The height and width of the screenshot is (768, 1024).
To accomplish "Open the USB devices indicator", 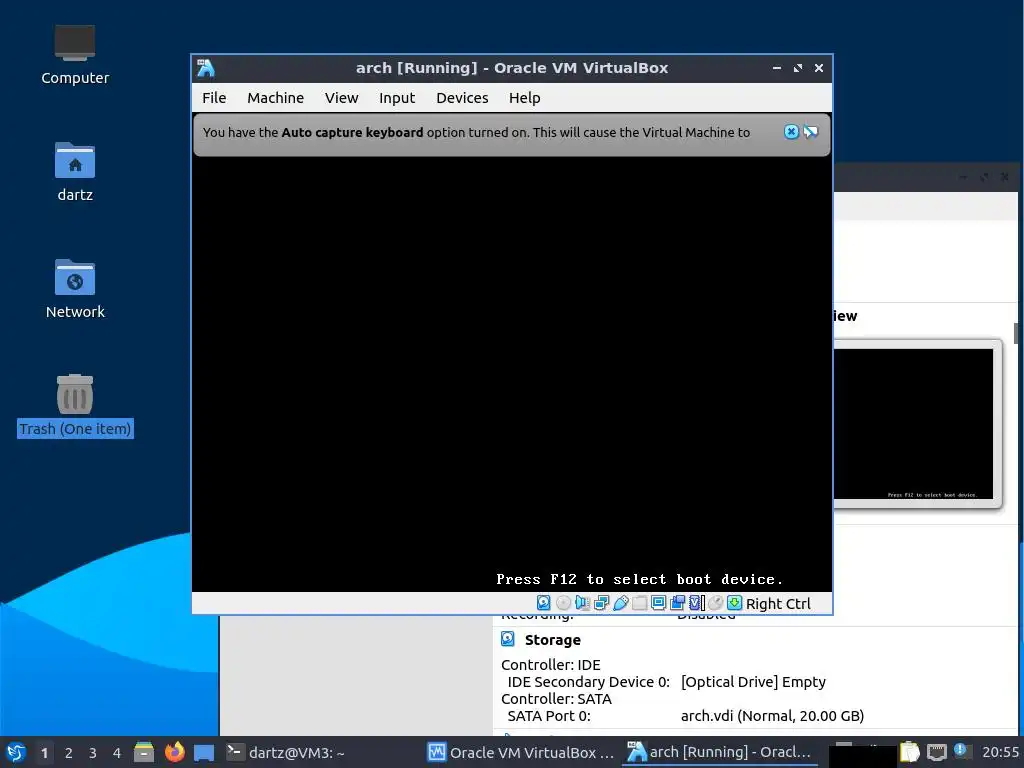I will 620,603.
